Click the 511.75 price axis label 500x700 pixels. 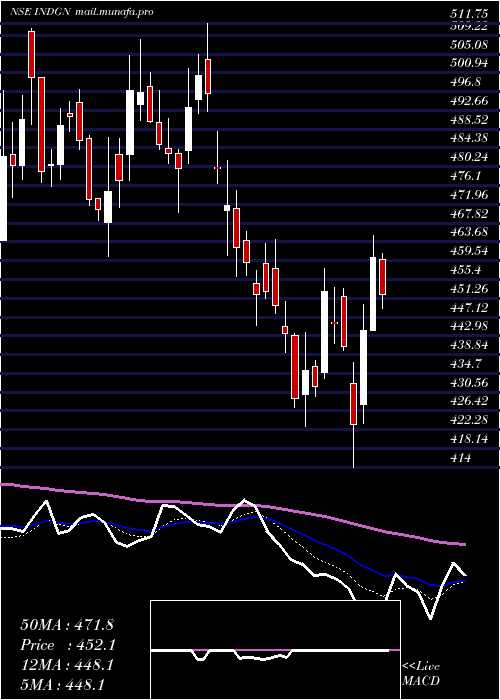coord(468,14)
